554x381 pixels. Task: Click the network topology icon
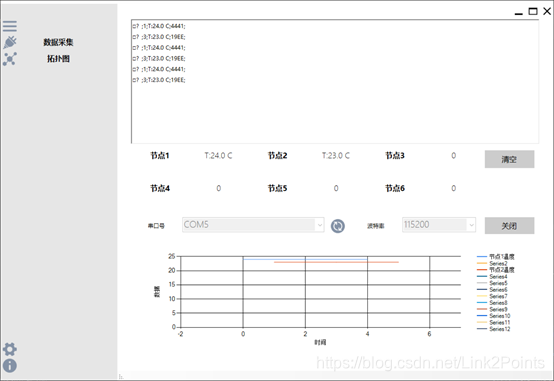[10, 59]
